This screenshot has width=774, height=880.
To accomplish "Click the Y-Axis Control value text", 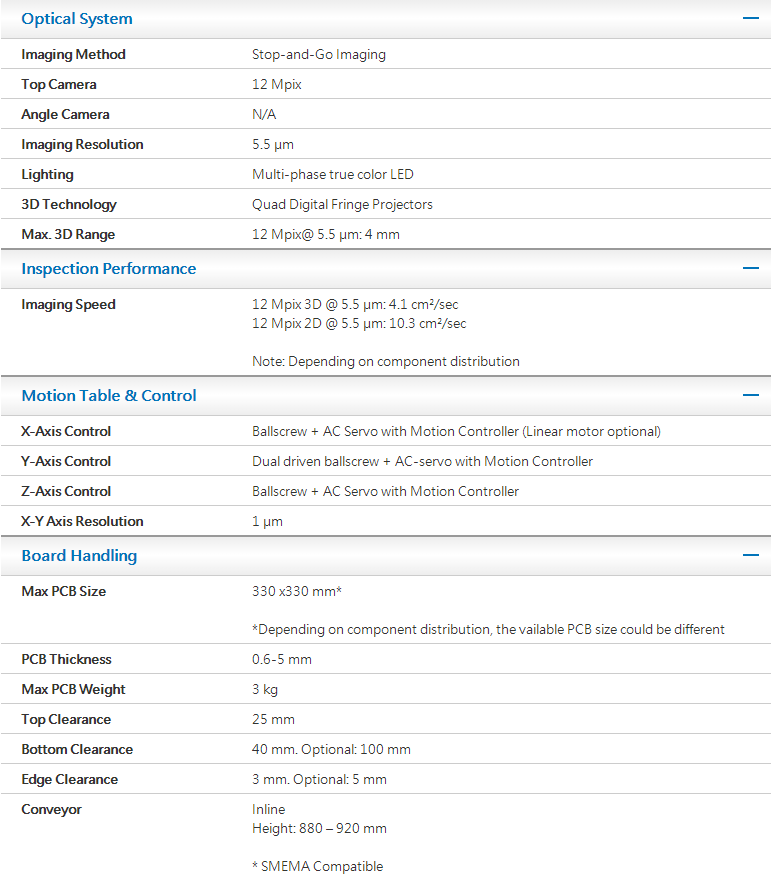I will [422, 461].
